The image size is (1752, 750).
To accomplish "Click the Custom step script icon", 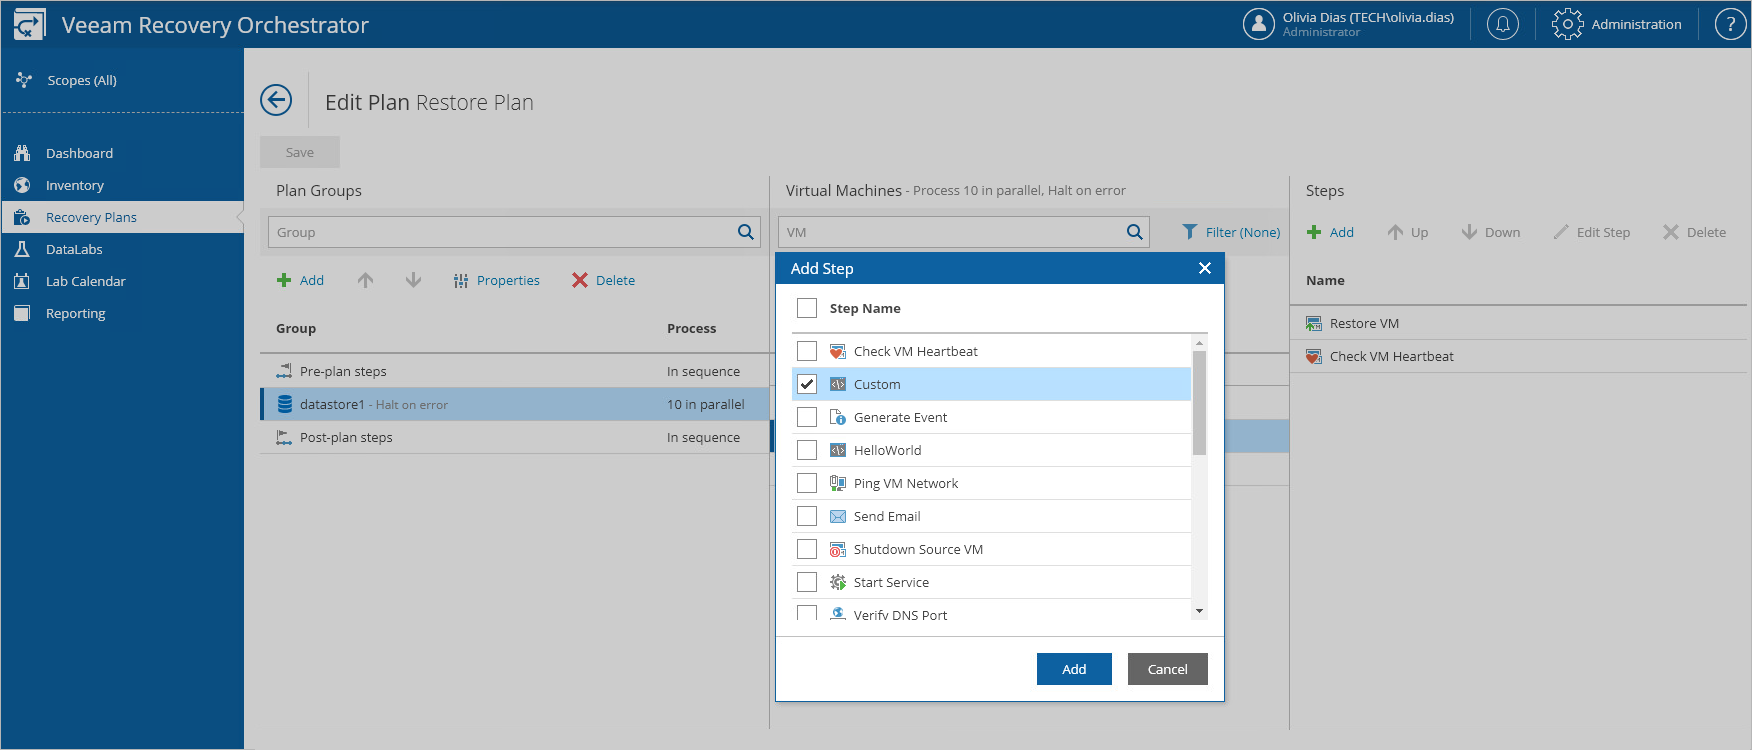I will 838,384.
